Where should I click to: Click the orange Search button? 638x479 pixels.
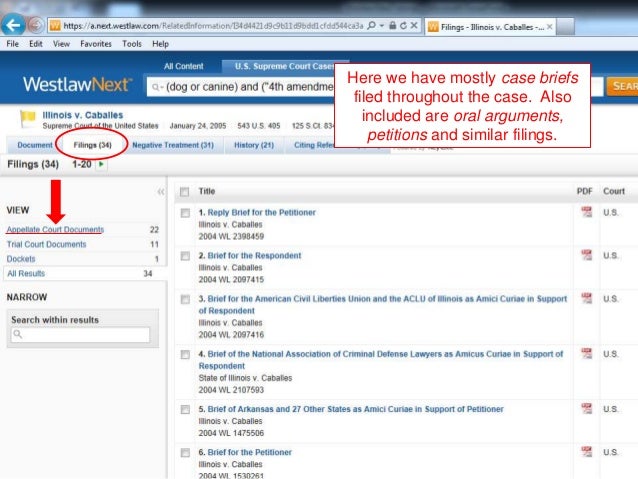(622, 86)
